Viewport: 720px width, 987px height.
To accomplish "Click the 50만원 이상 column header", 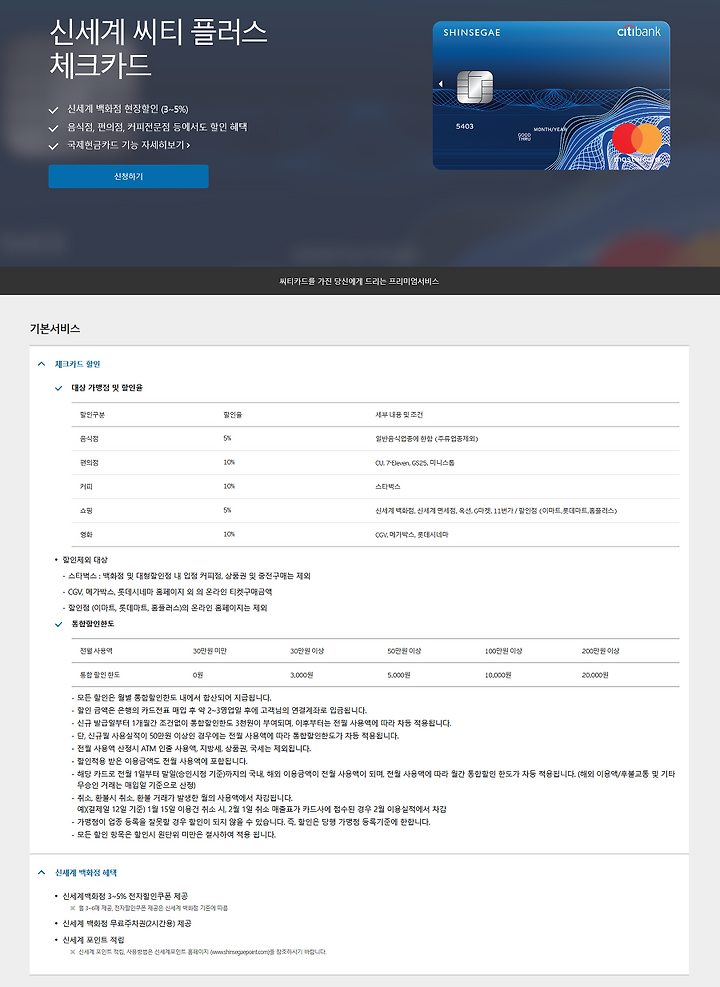I will (404, 651).
